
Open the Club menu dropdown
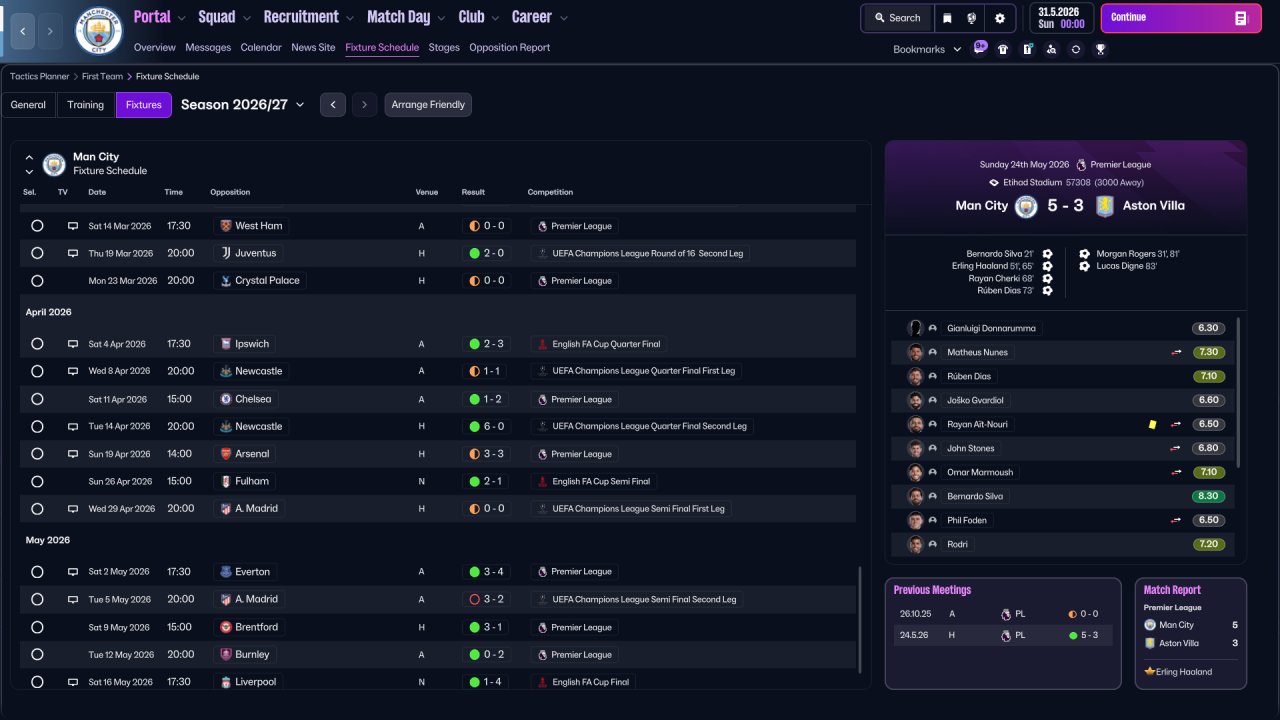click(479, 17)
